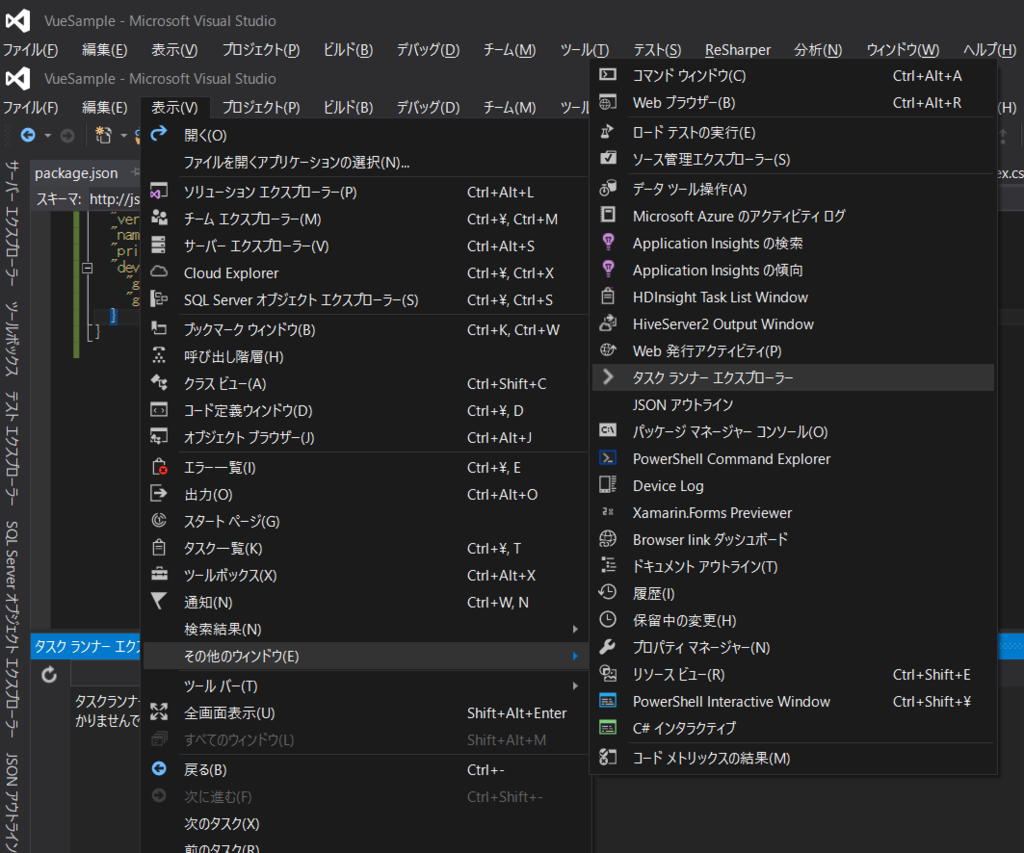
Task: Open the 分析(N) menu
Action: click(818, 50)
